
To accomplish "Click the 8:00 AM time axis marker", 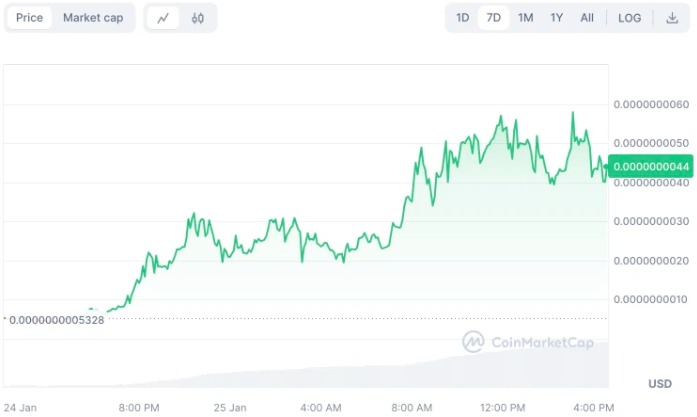I will pyautogui.click(x=411, y=407).
